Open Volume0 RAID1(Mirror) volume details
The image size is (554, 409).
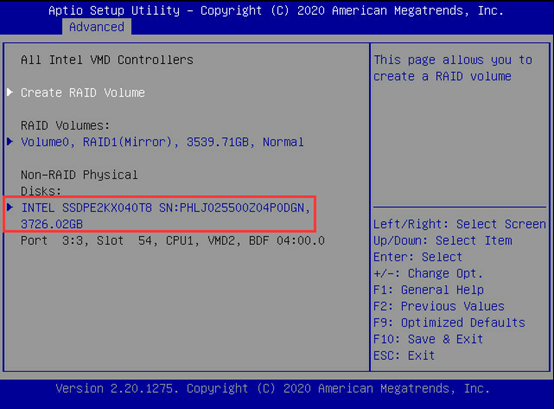point(162,142)
